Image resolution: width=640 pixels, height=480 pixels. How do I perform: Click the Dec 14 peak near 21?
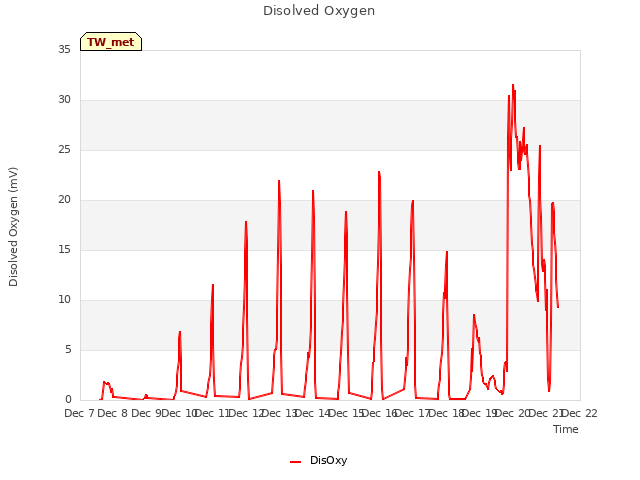[x=313, y=191]
